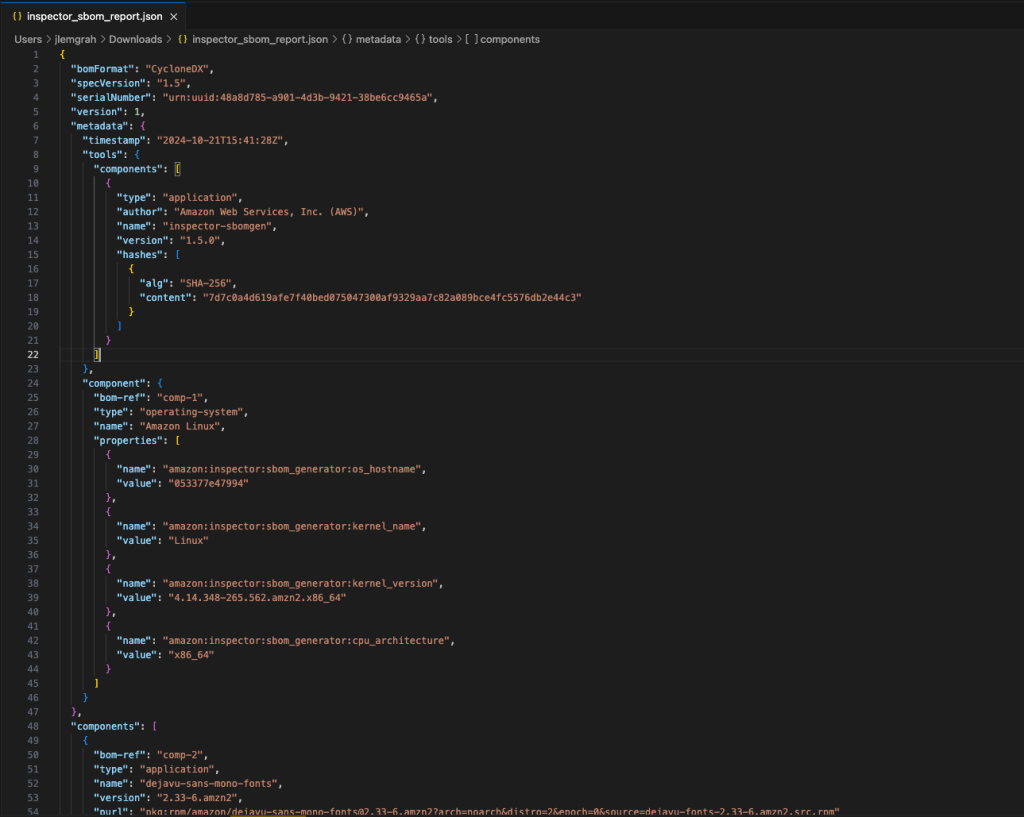Click the kernel version 4.14.348 value

[x=257, y=598]
